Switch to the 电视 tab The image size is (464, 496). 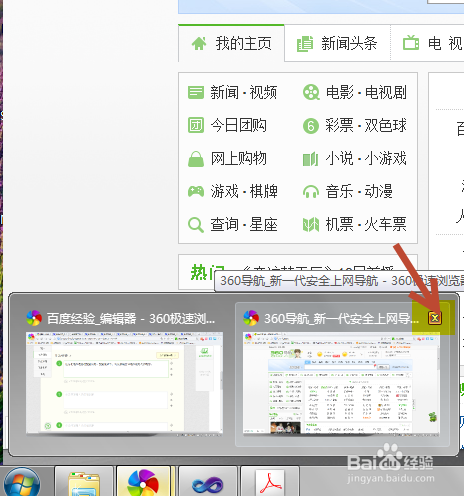427,44
